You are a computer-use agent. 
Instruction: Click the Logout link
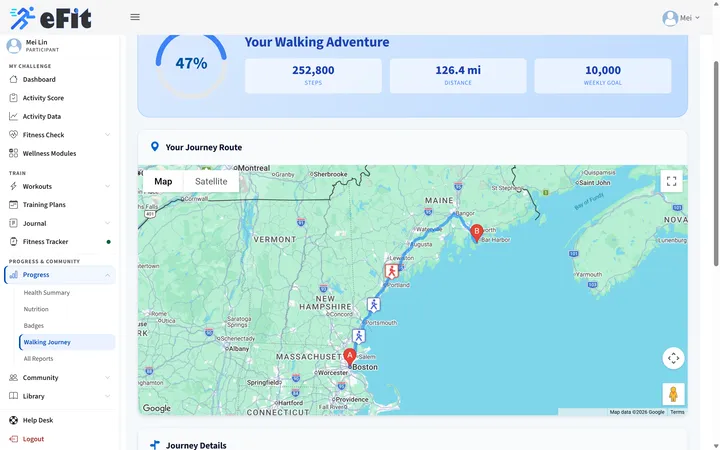[34, 439]
